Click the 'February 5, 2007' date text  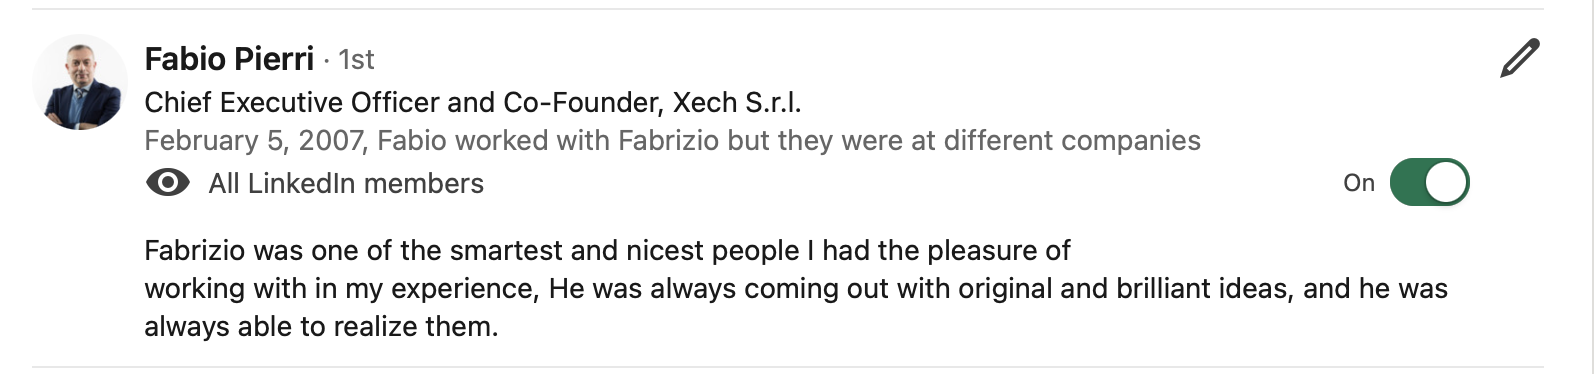click(x=254, y=140)
